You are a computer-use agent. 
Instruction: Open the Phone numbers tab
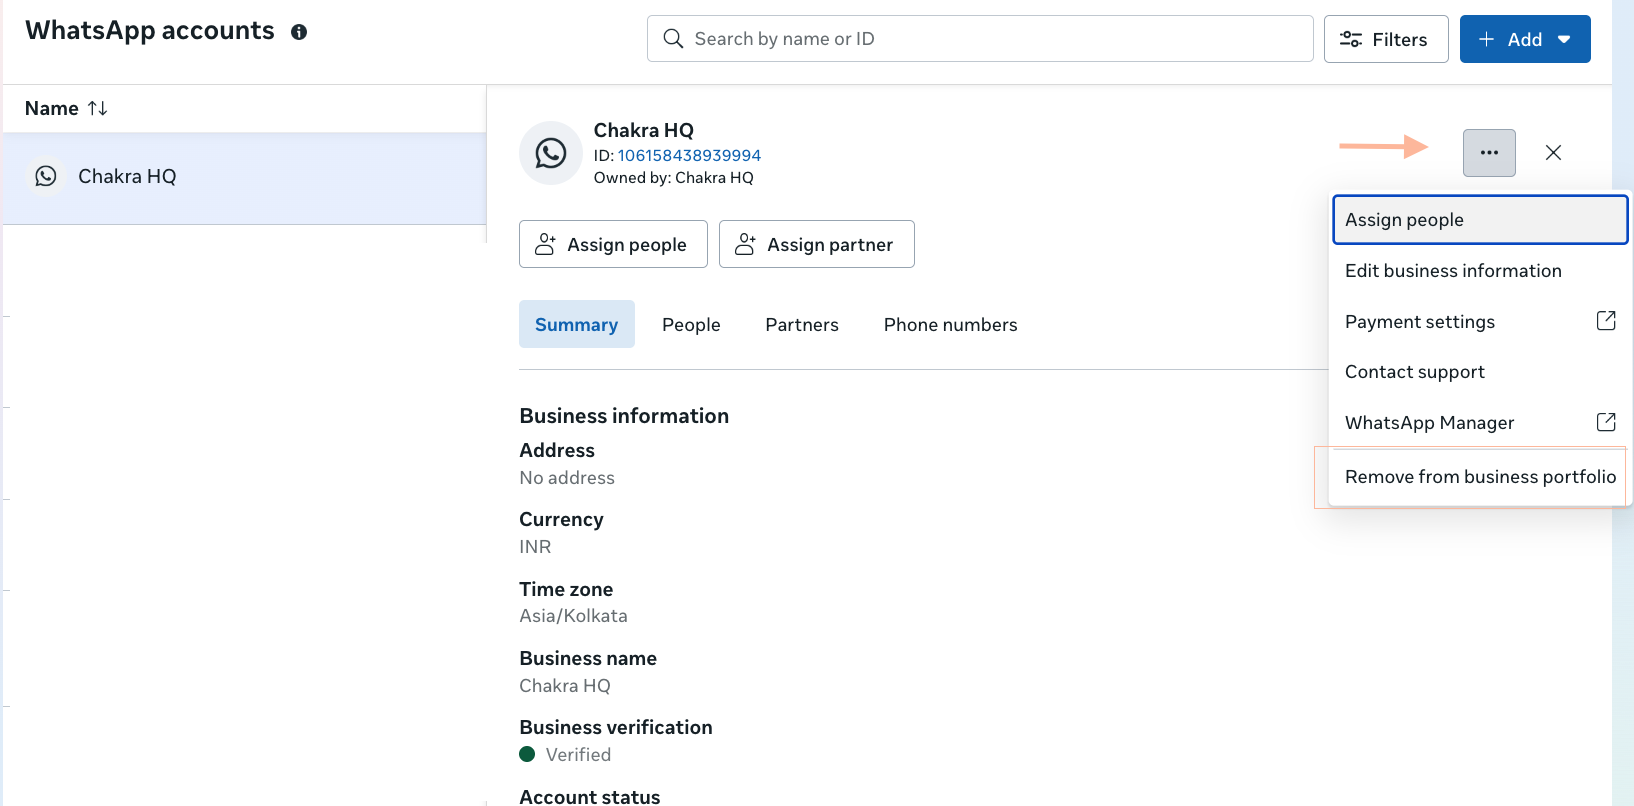(x=951, y=324)
